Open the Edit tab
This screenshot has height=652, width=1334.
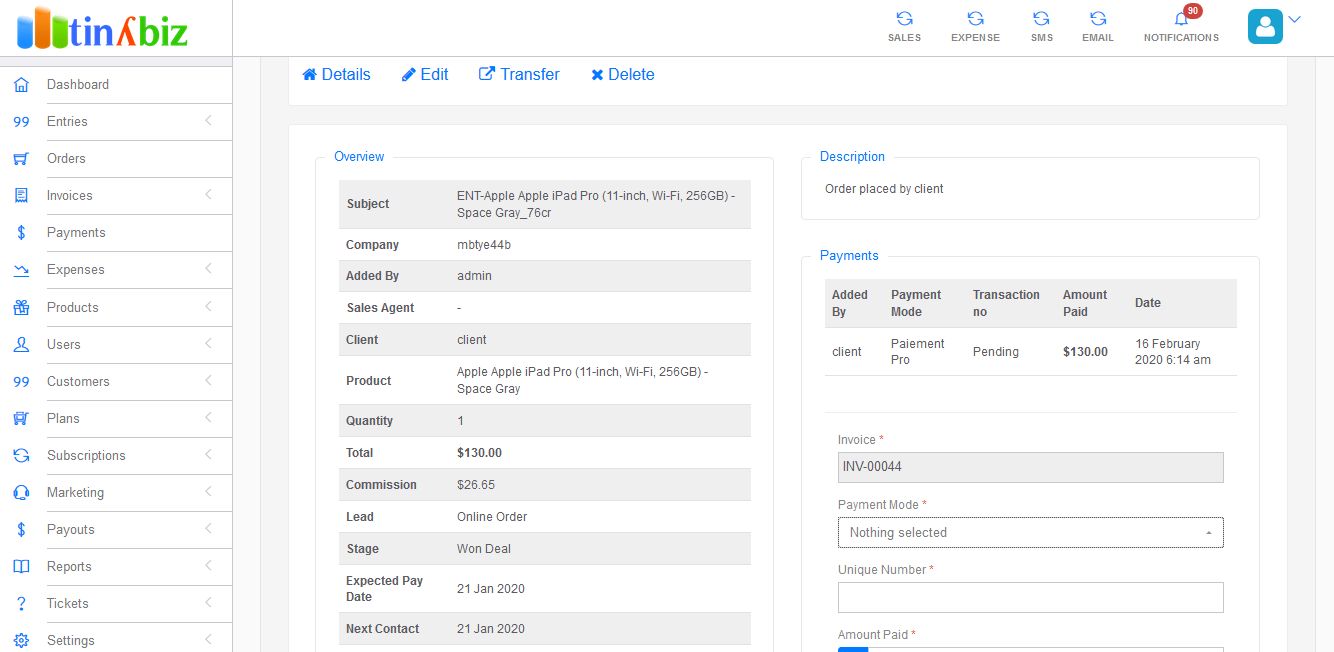(425, 75)
